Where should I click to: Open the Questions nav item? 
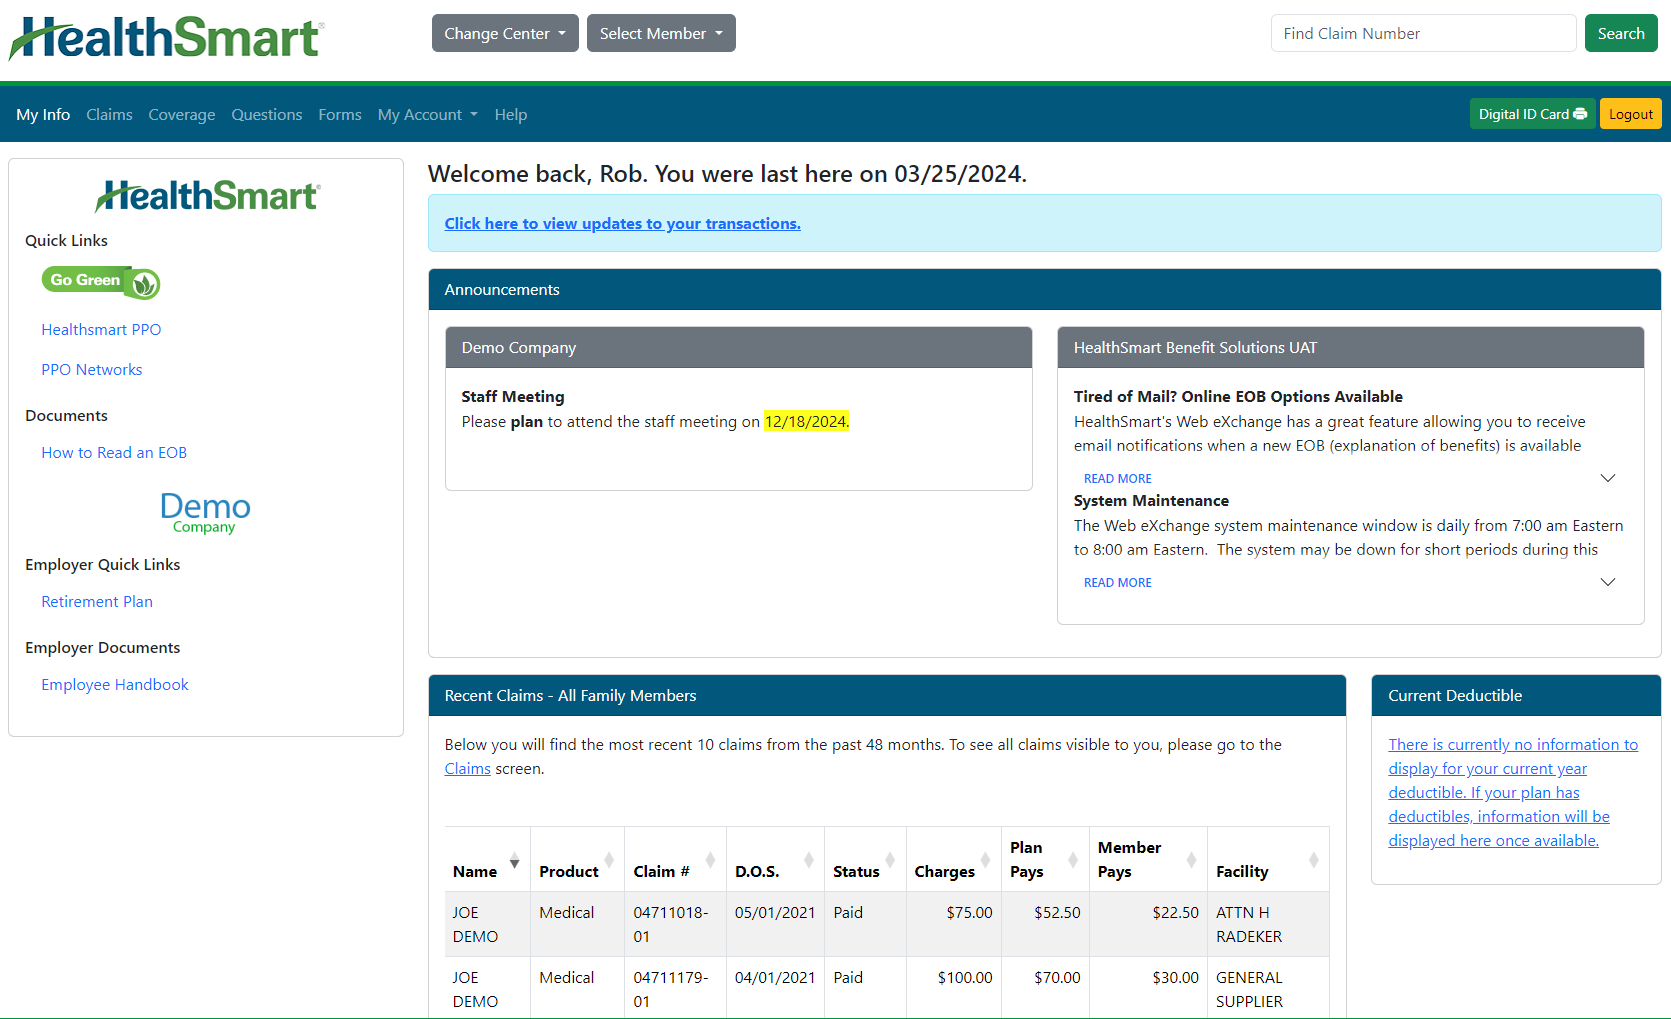click(267, 115)
